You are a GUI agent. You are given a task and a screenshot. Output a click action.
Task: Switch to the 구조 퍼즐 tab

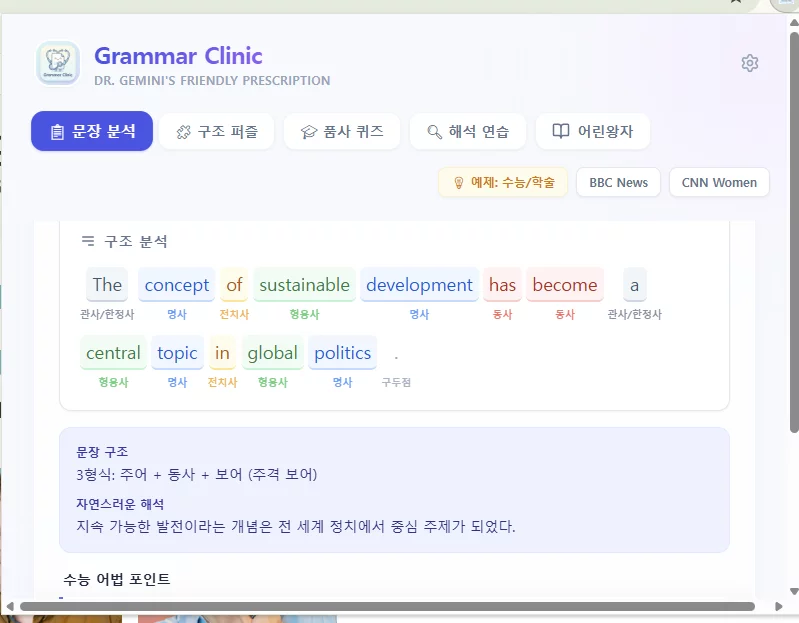[x=217, y=131]
